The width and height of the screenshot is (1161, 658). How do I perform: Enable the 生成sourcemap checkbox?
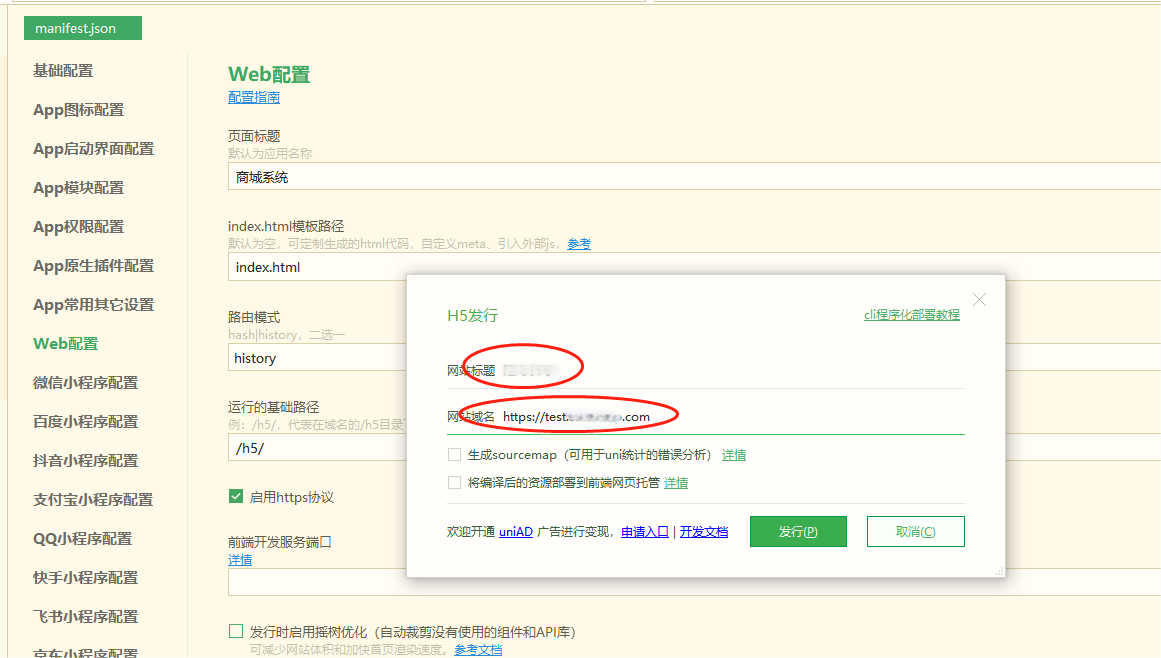tap(455, 455)
